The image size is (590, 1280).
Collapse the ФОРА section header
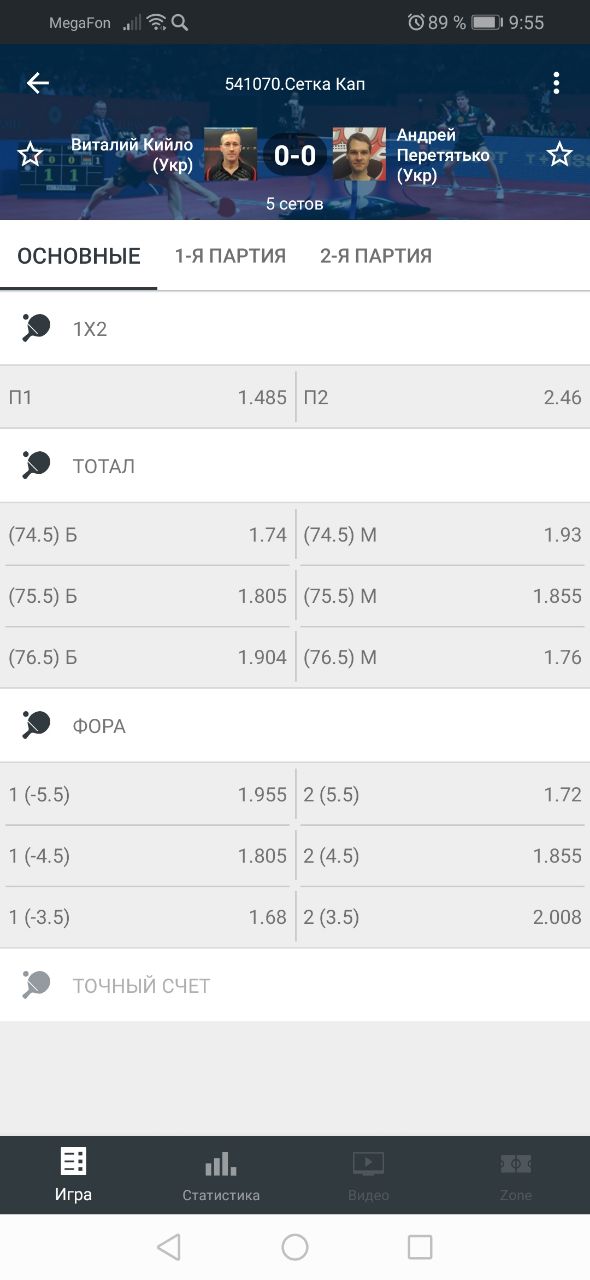tap(295, 726)
